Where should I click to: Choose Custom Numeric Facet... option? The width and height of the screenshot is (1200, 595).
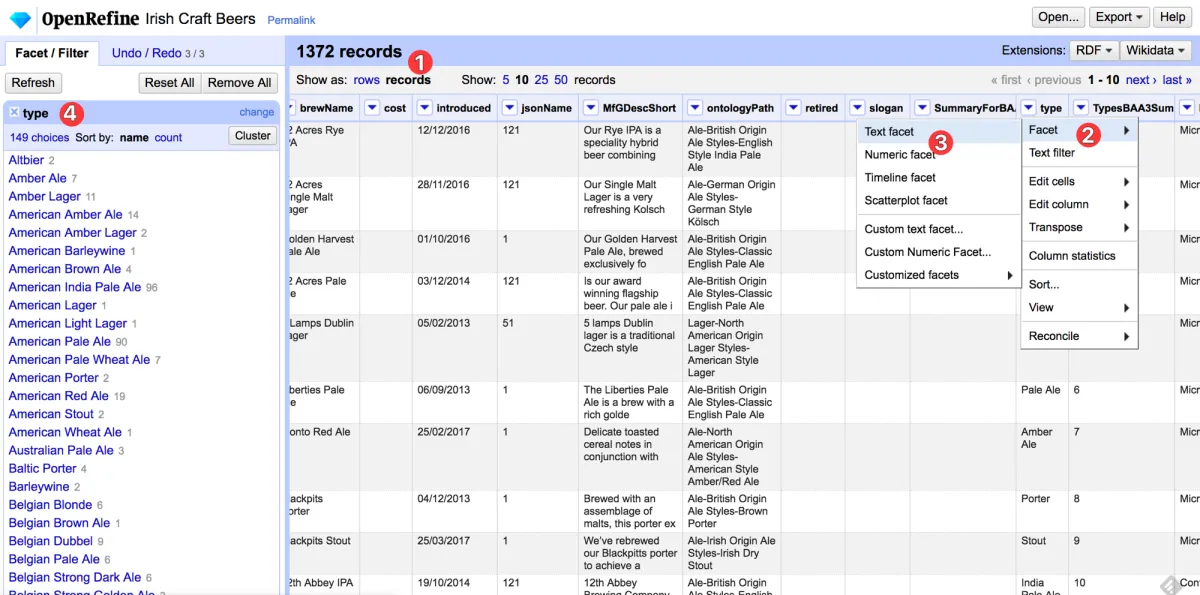pyautogui.click(x=938, y=252)
